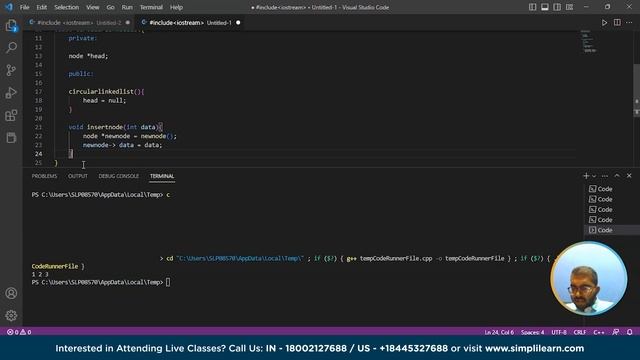This screenshot has height=360, width=640.
Task: Open terminal panel more actions ellipsis
Action: (x=605, y=176)
